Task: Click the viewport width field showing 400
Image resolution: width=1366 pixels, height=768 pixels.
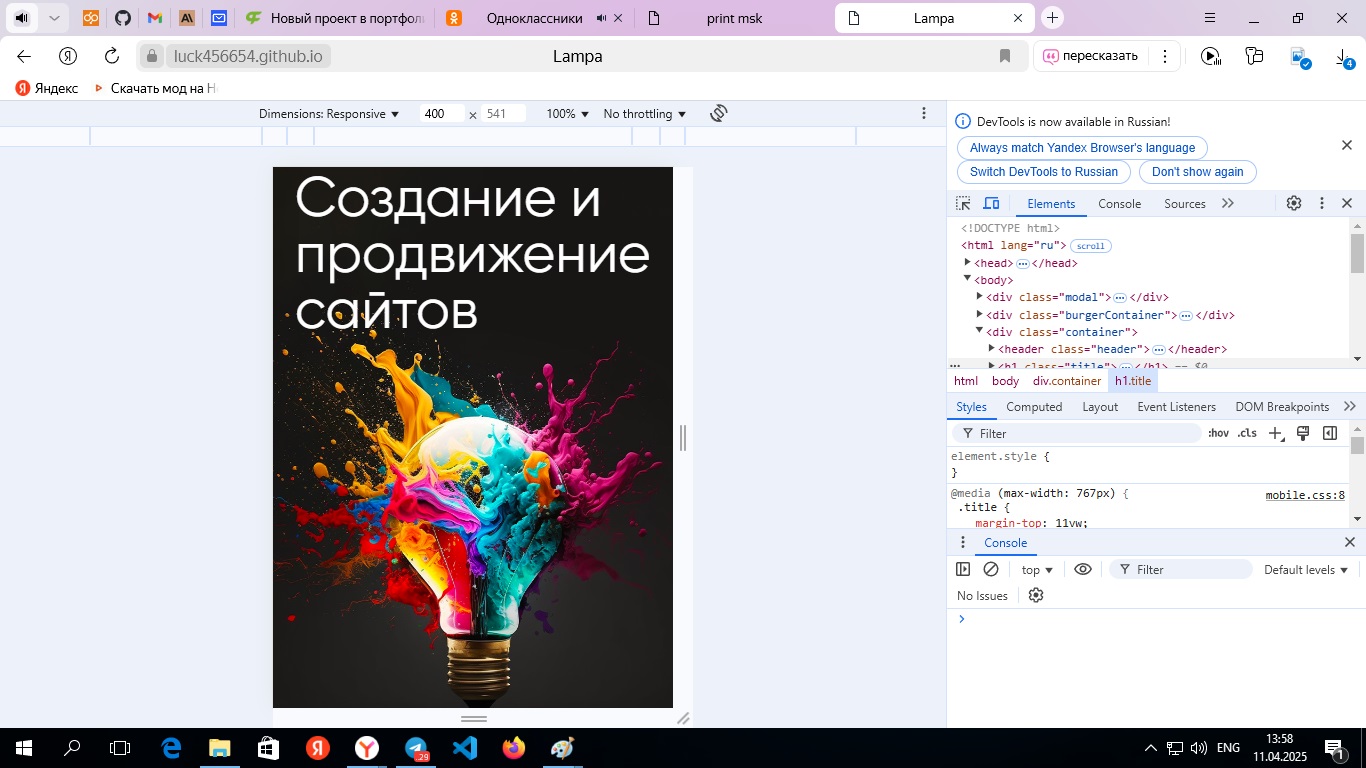Action: [x=441, y=114]
